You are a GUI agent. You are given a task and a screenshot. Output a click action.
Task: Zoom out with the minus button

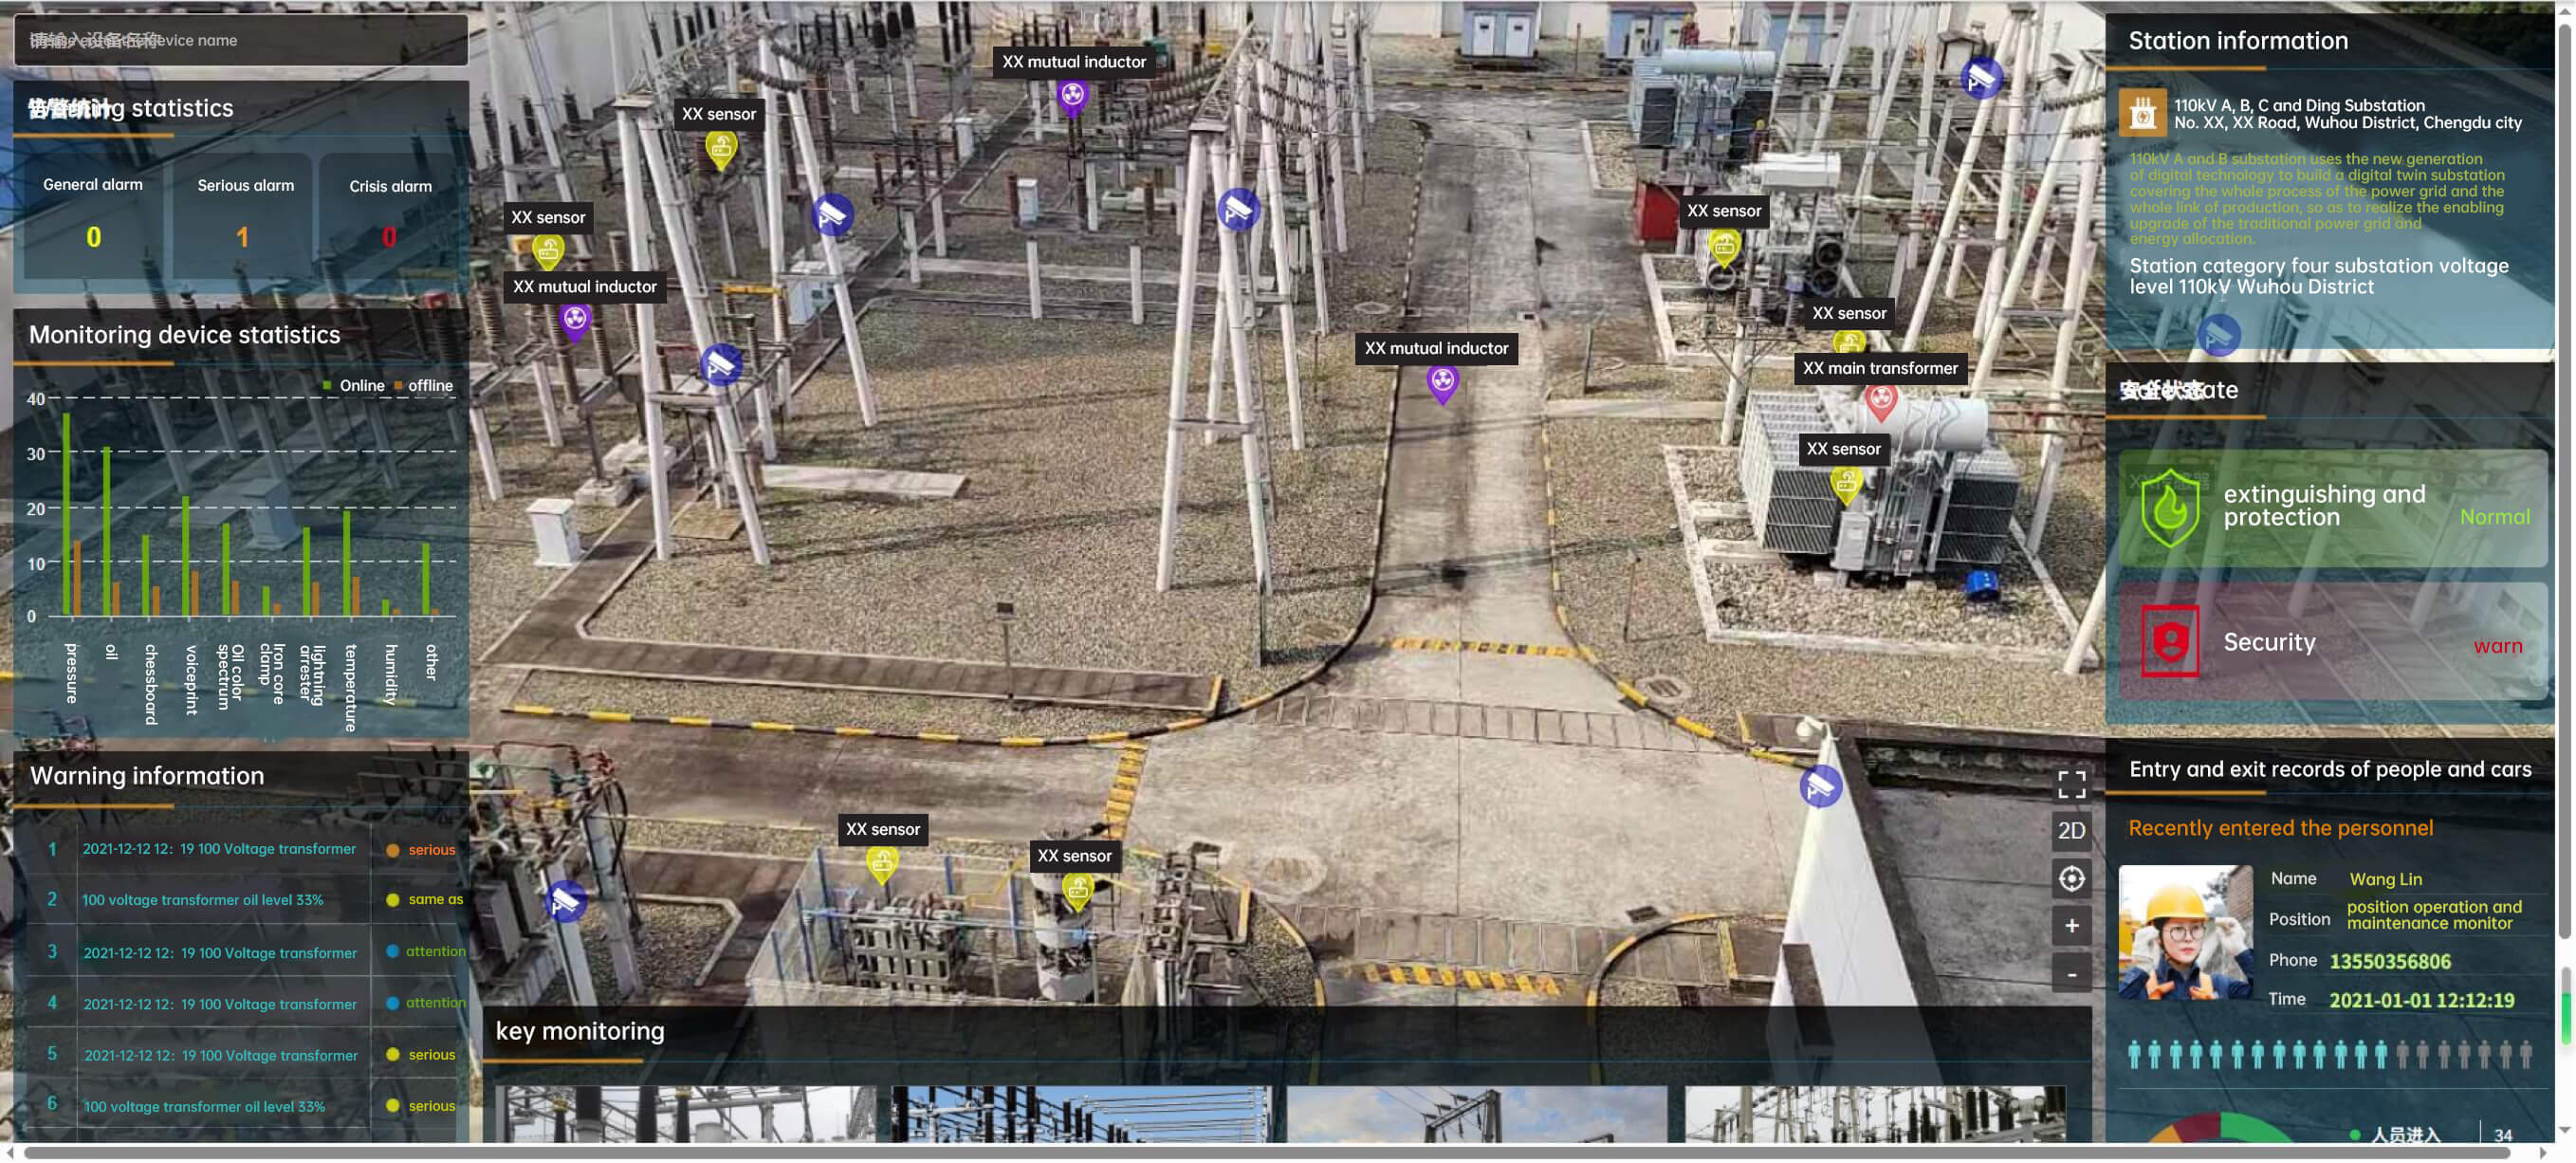[2071, 973]
